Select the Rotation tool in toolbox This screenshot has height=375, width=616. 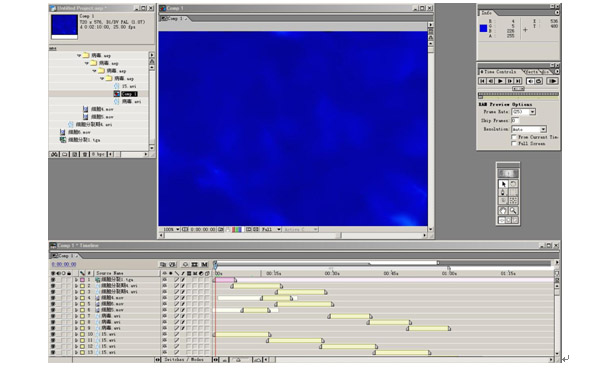513,184
